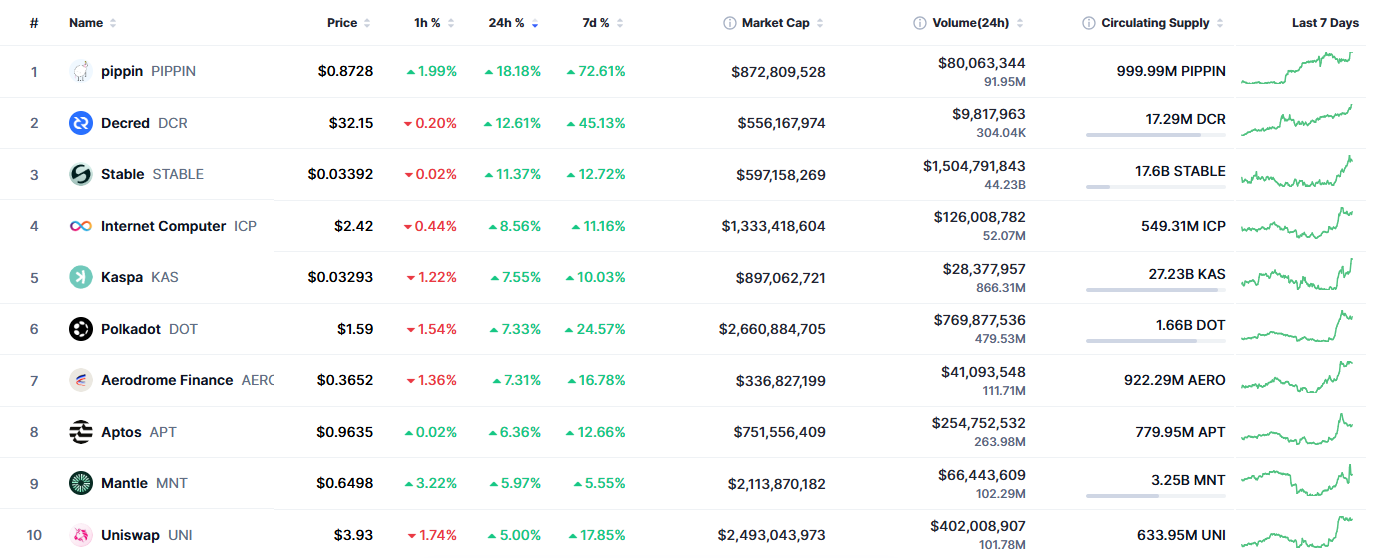Sort by 1h % column header
Viewport: 1375px width, 558px height.
click(x=427, y=23)
